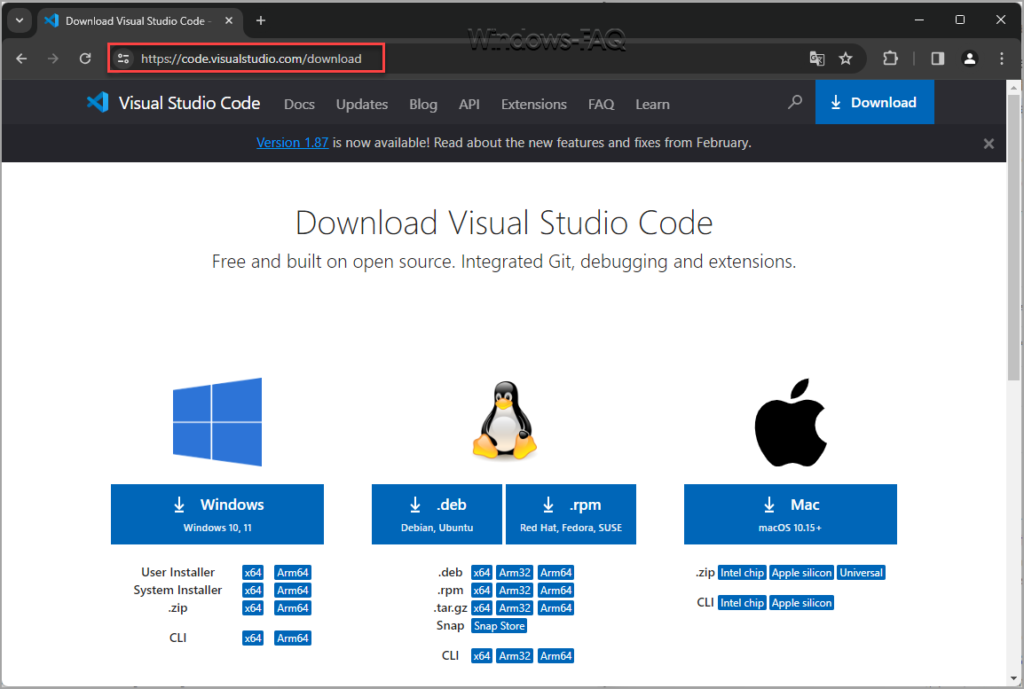Download Linux .deb x64 package

click(x=481, y=573)
